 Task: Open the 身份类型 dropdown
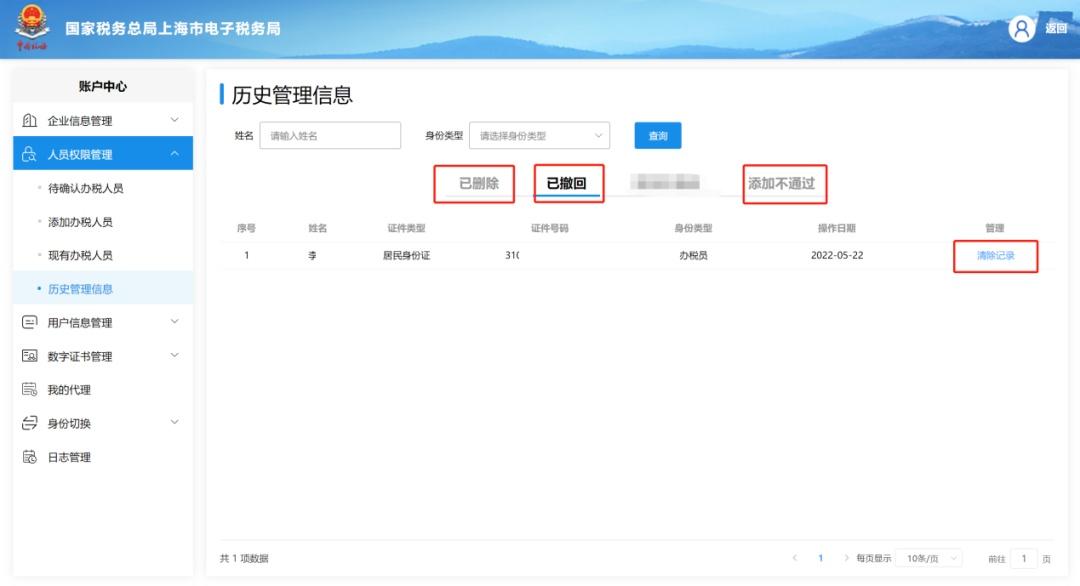pos(539,136)
